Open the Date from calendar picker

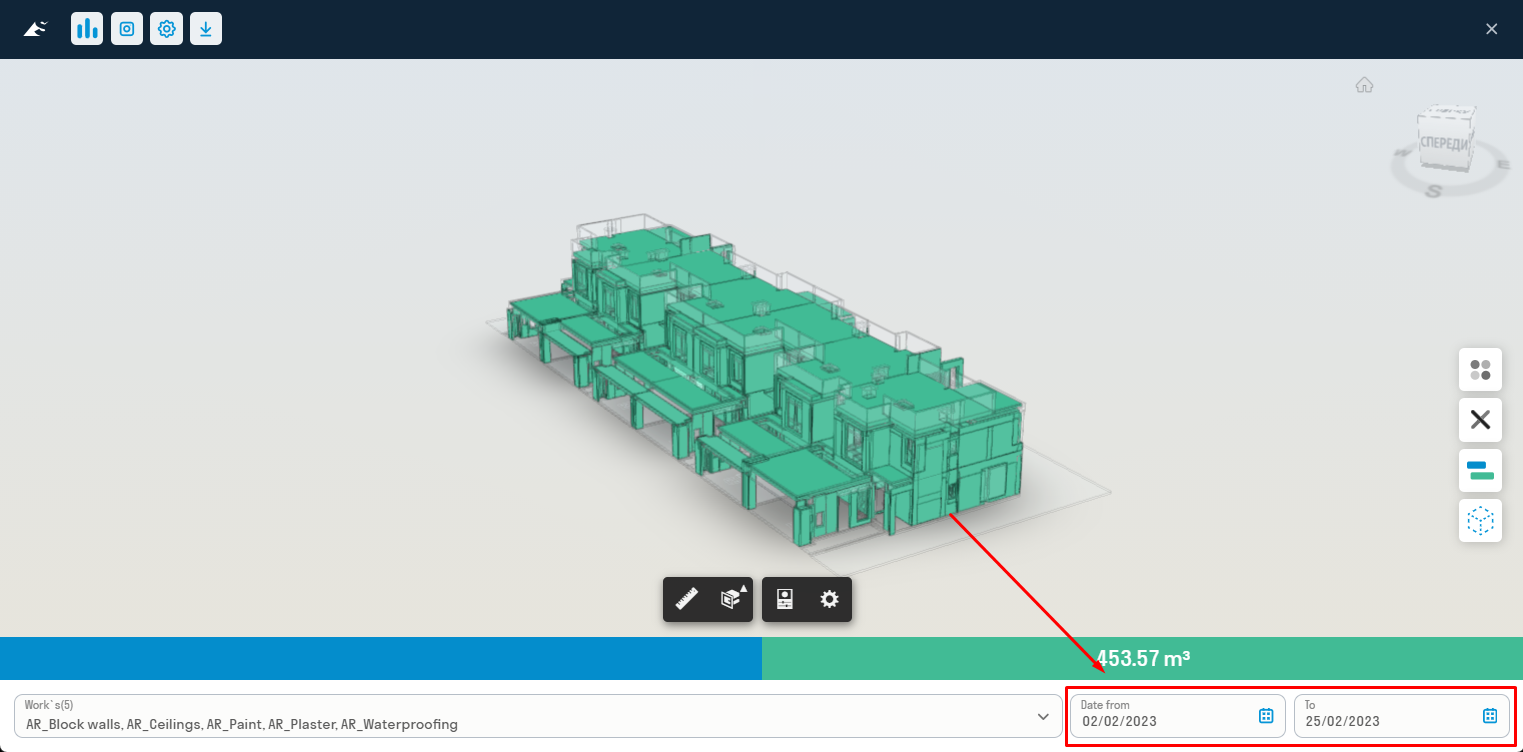pyautogui.click(x=1266, y=715)
